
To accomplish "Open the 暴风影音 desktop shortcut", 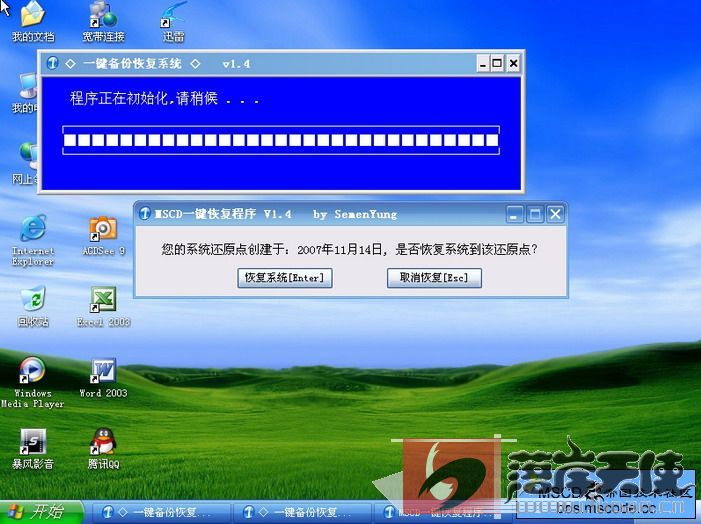I will 33,449.
